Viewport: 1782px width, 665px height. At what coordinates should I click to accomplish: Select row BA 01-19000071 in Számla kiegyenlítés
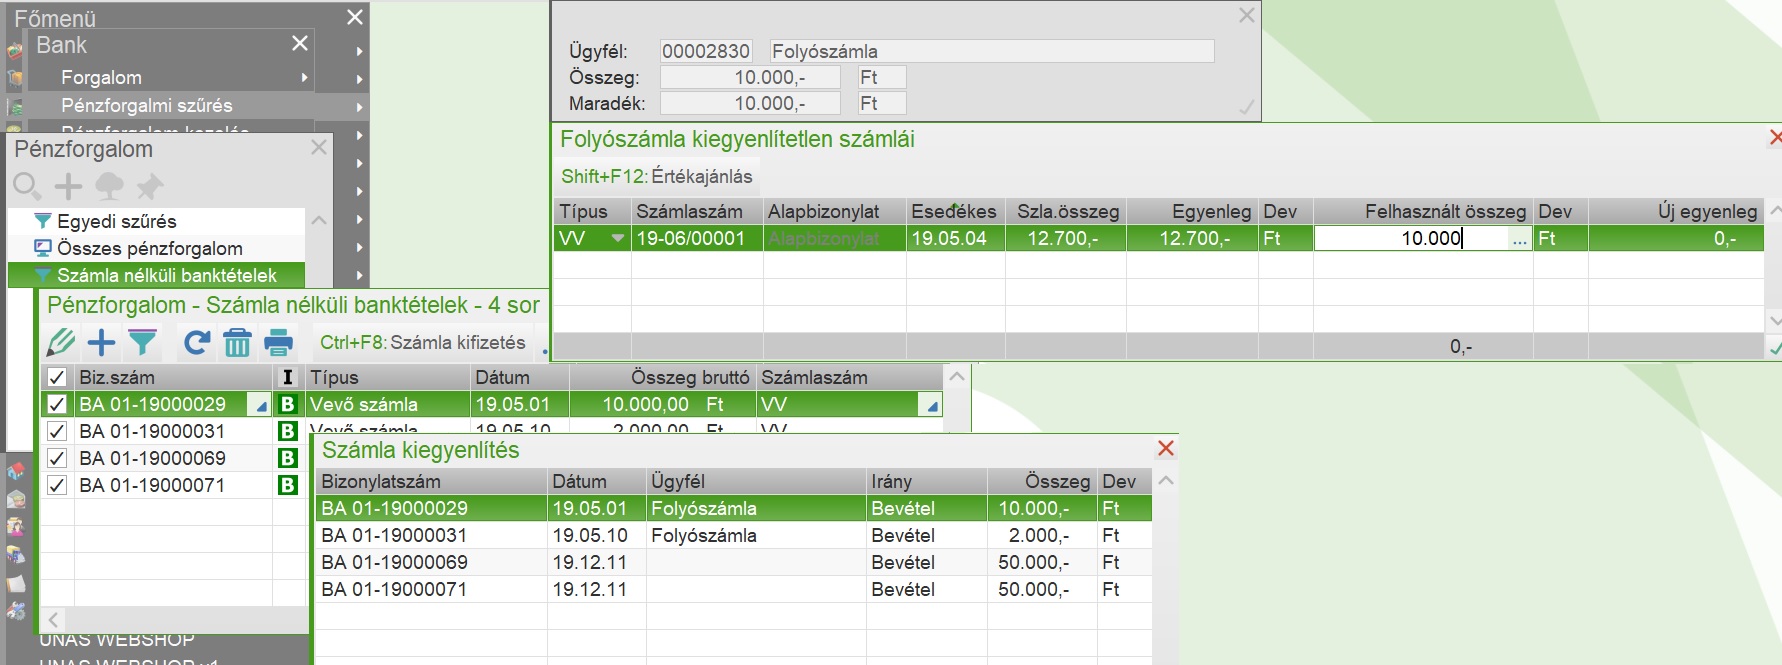point(733,589)
